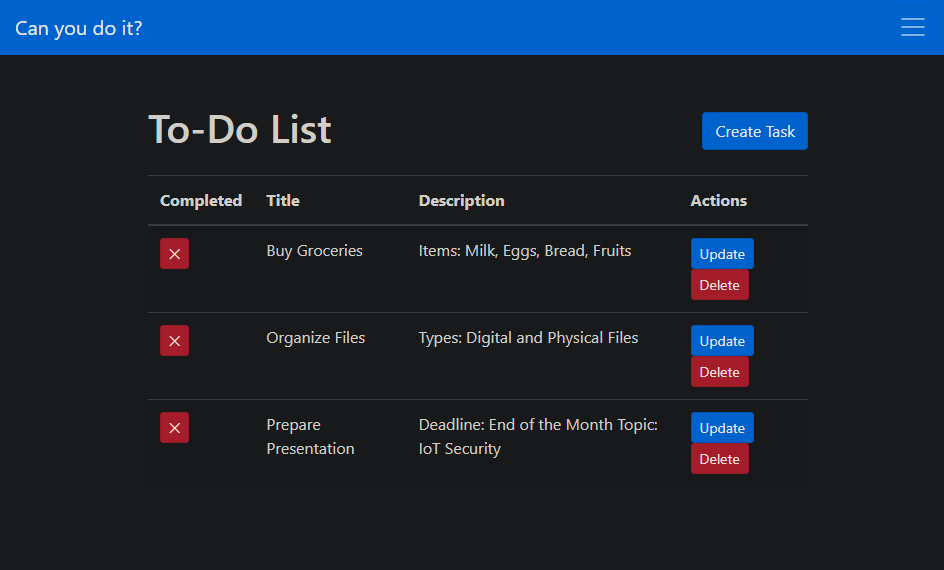Click the Organize Files title

315,338
